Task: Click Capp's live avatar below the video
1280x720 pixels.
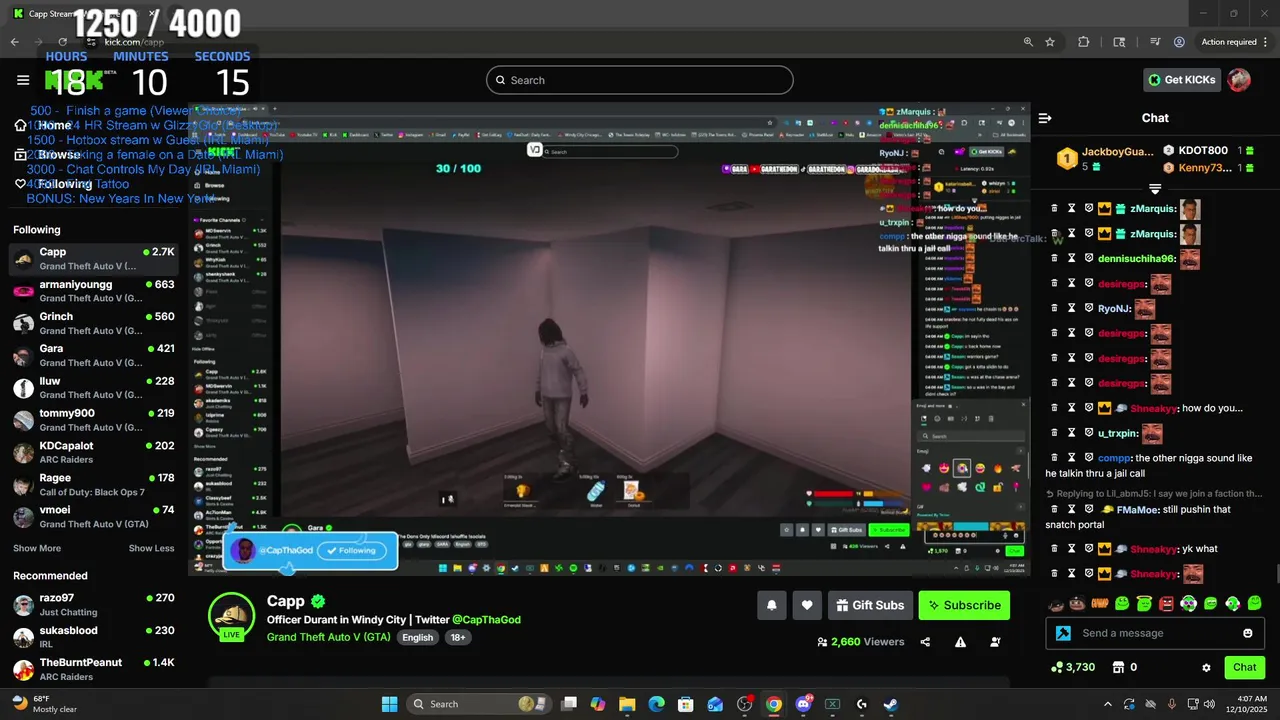Action: (x=231, y=616)
